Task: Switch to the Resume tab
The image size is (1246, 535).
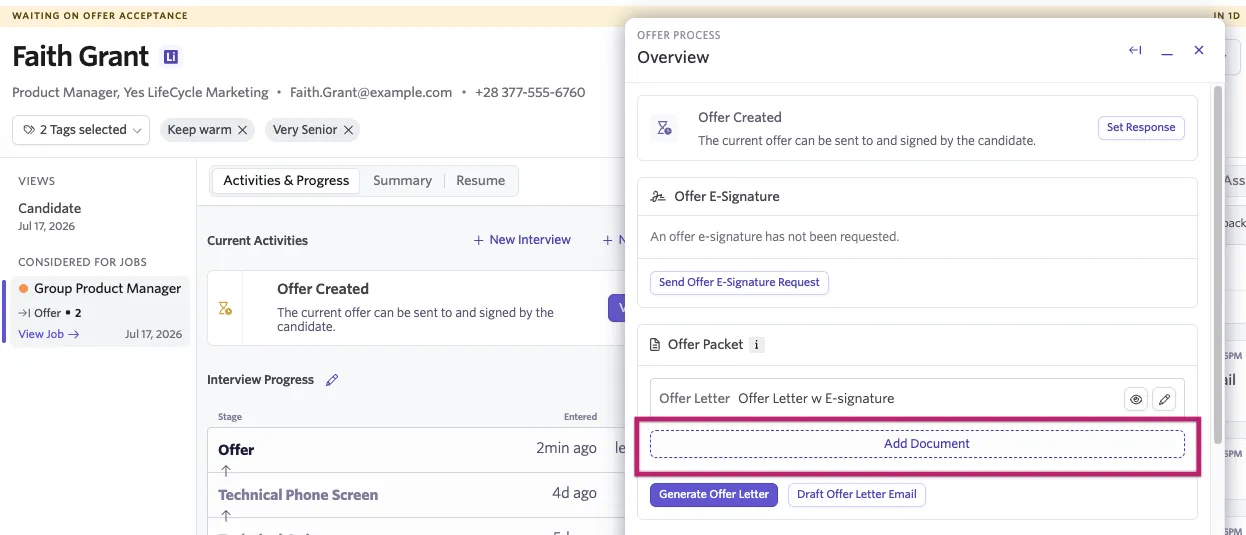Action: pos(480,181)
